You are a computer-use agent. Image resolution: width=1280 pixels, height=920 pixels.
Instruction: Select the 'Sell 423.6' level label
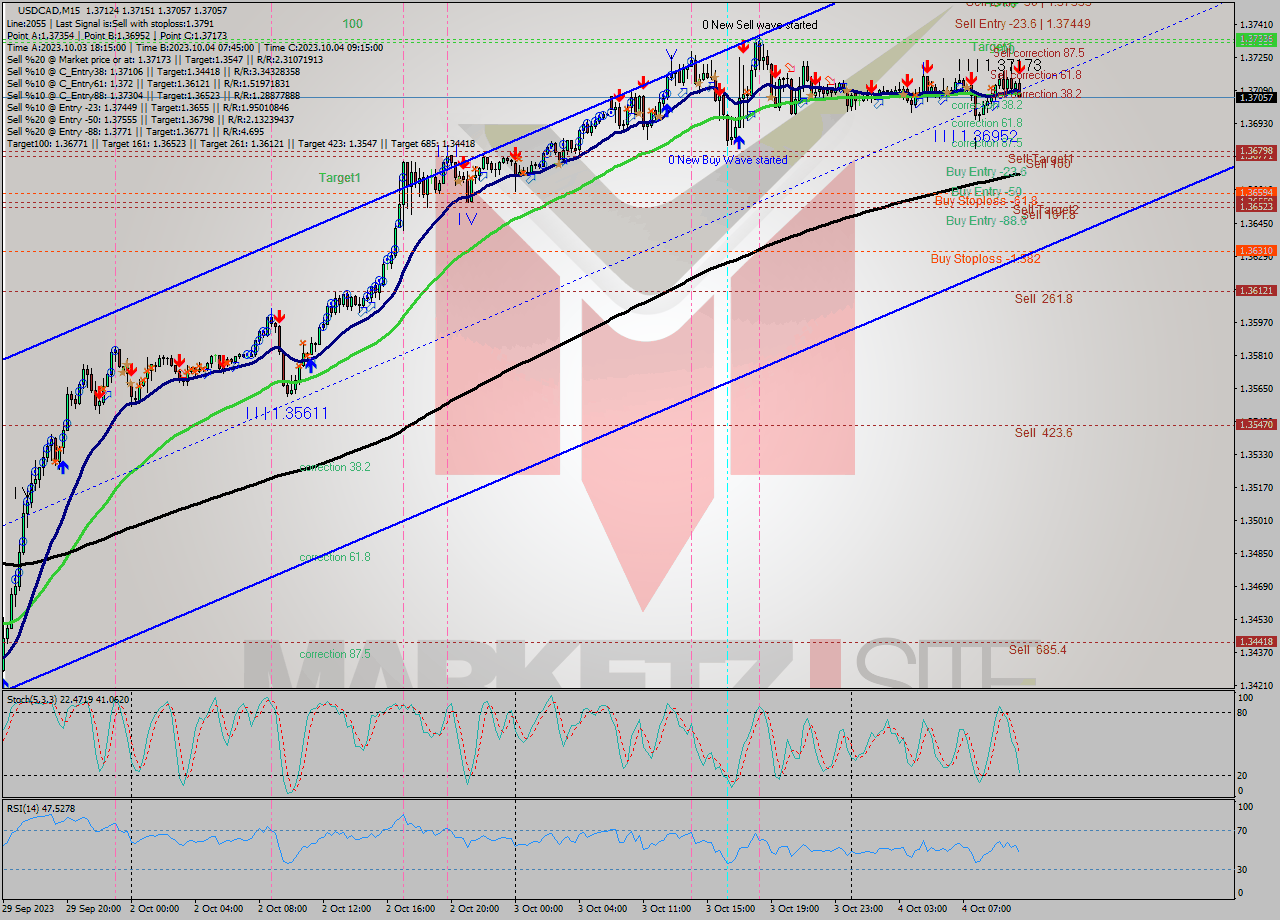[1043, 433]
